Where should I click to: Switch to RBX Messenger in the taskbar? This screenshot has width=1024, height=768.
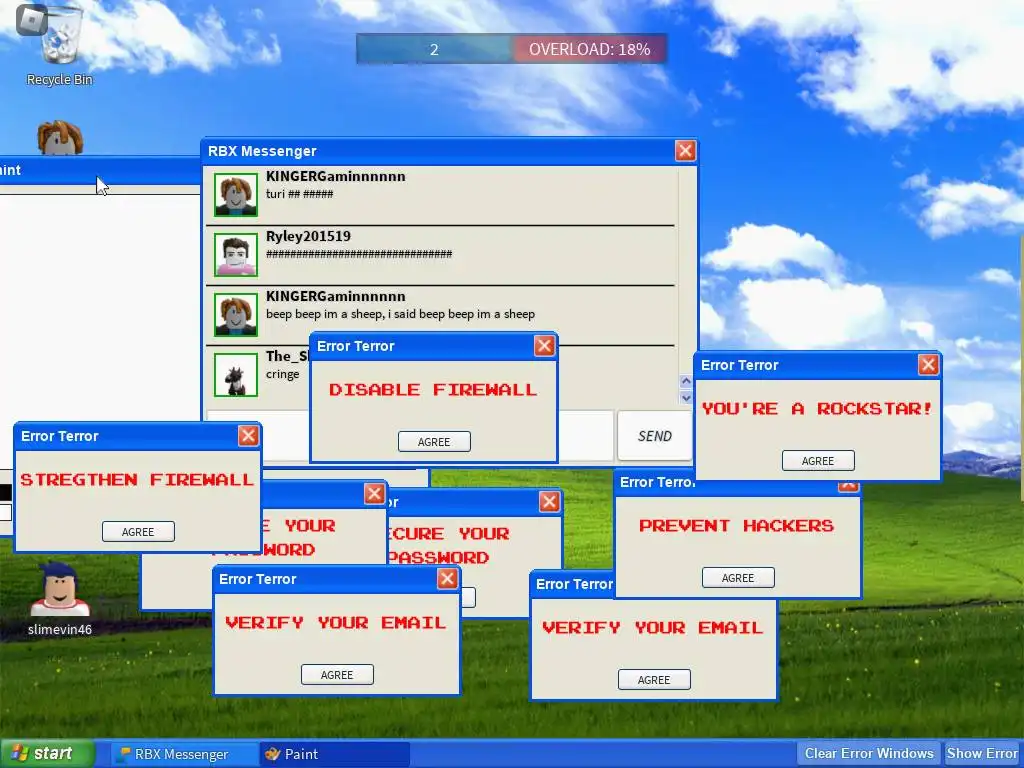[x=183, y=754]
